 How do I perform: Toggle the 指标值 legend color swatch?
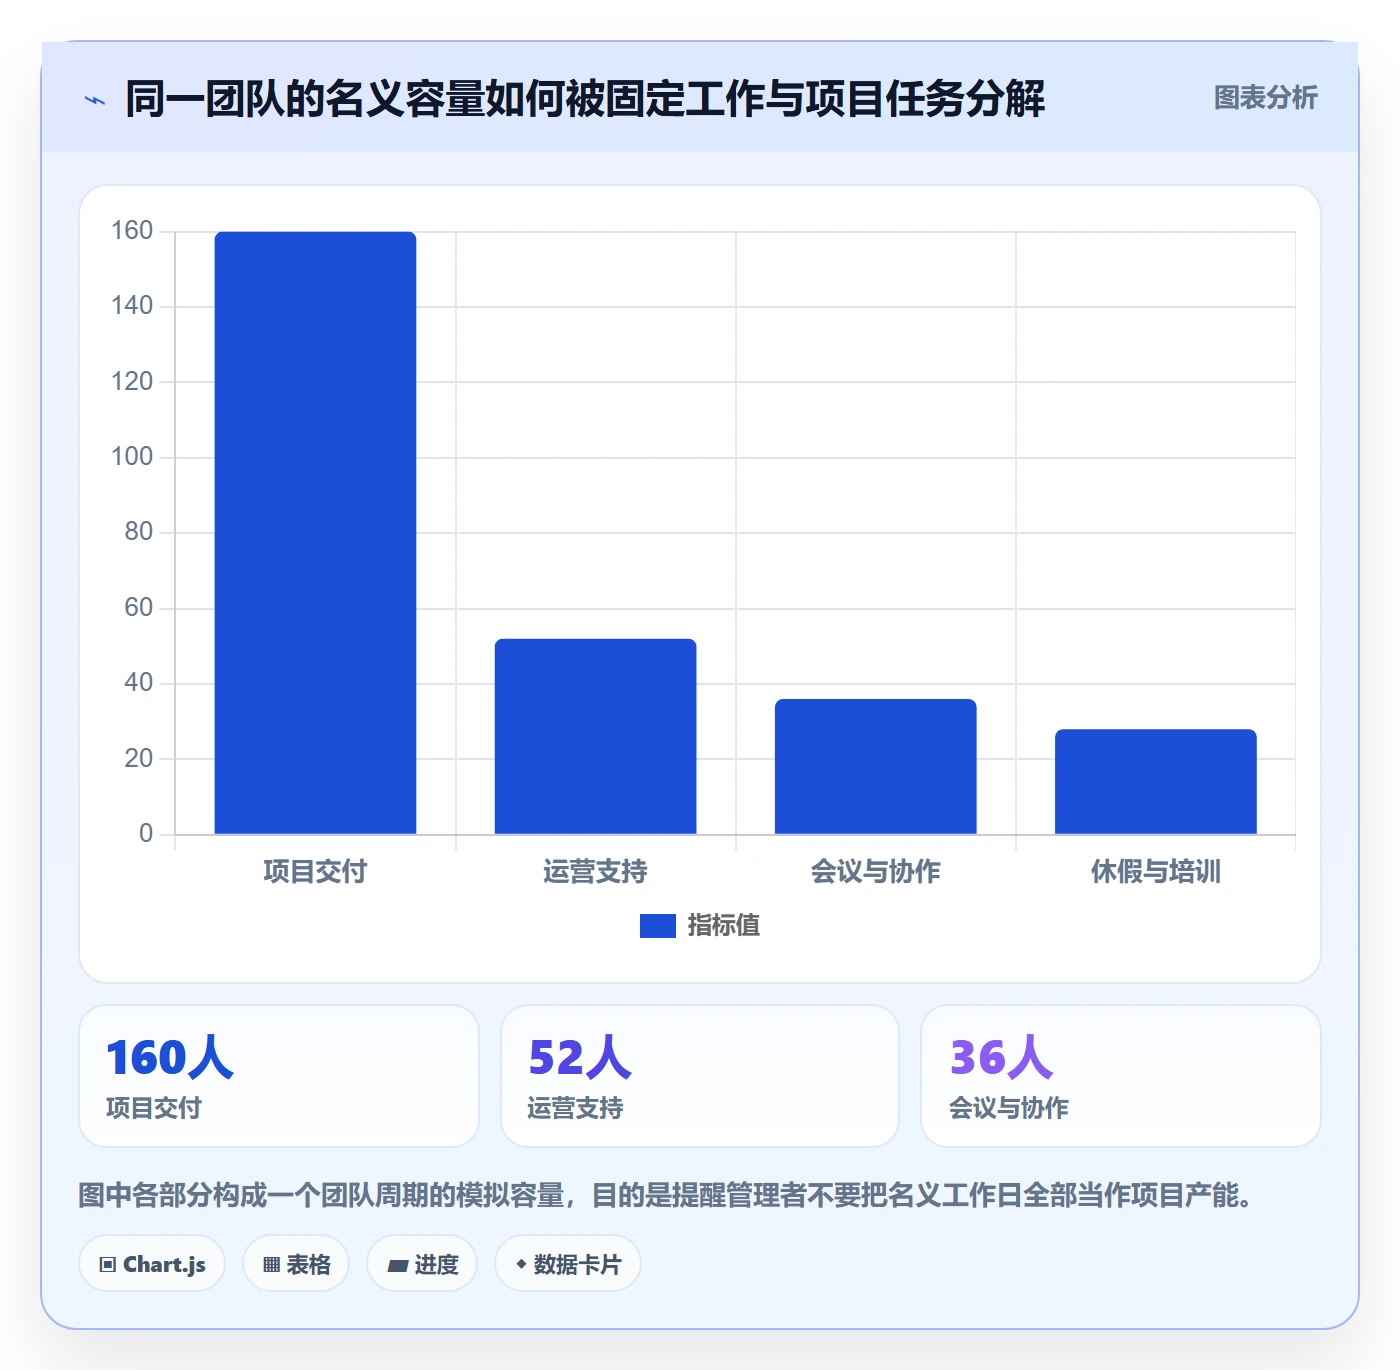657,926
